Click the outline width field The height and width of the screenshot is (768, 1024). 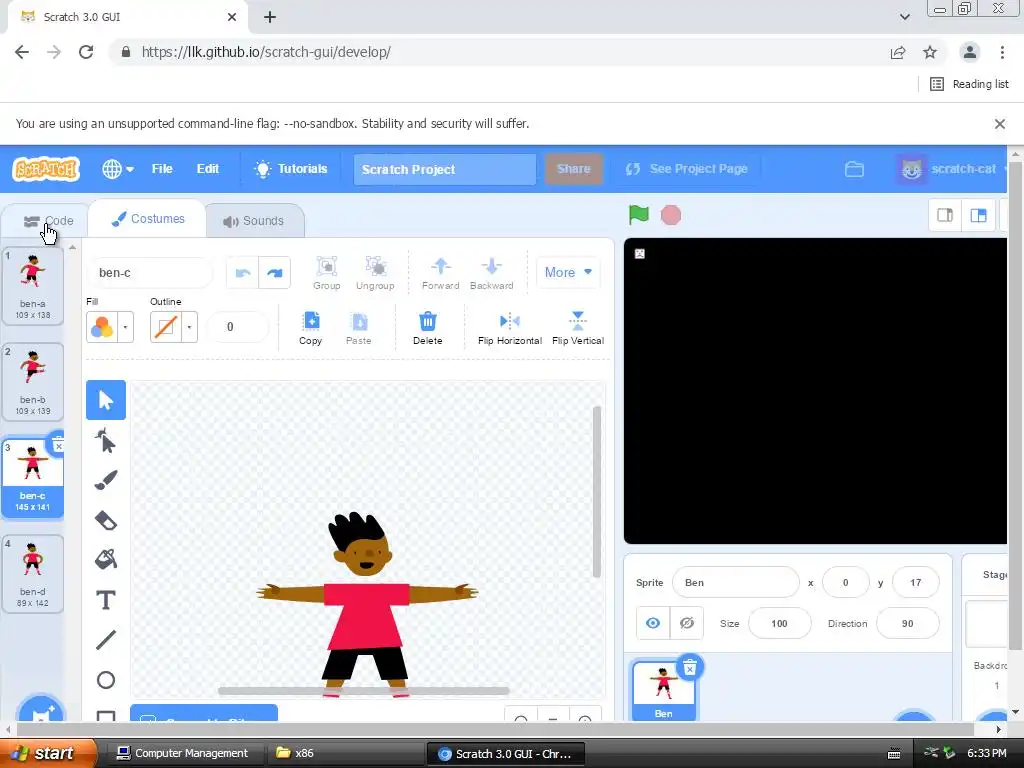click(238, 327)
